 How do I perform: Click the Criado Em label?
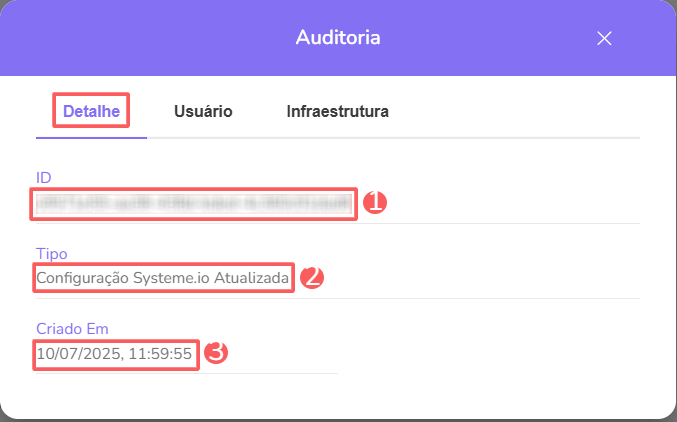[x=71, y=328]
